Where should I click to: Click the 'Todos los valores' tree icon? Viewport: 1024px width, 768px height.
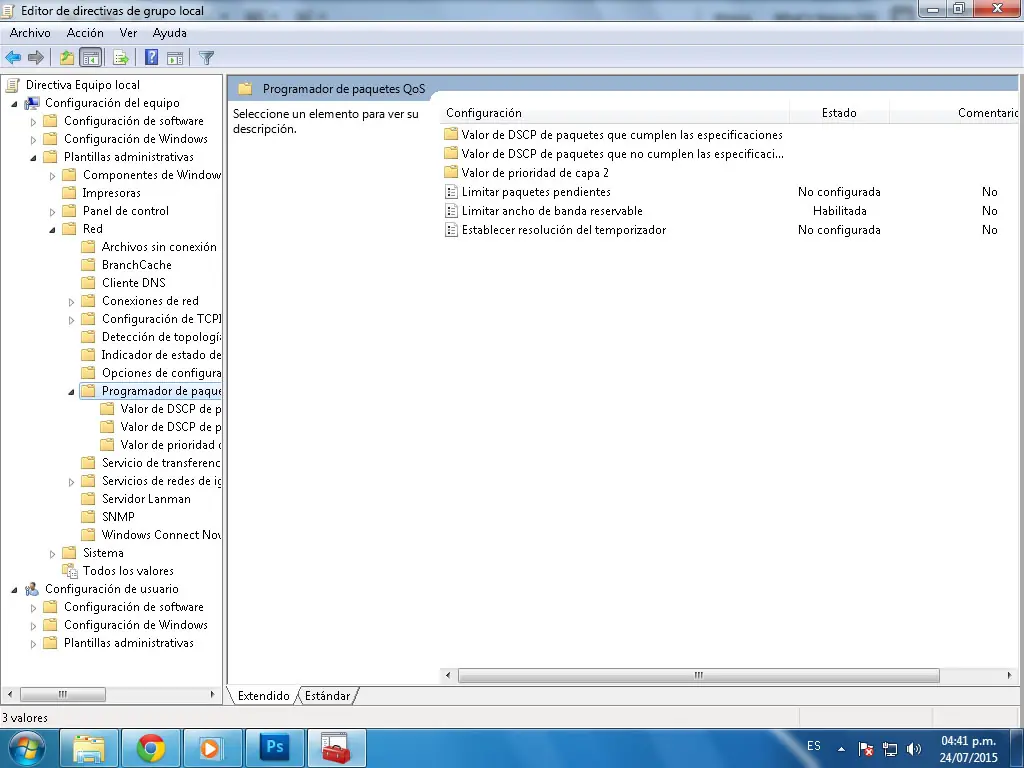pyautogui.click(x=70, y=571)
